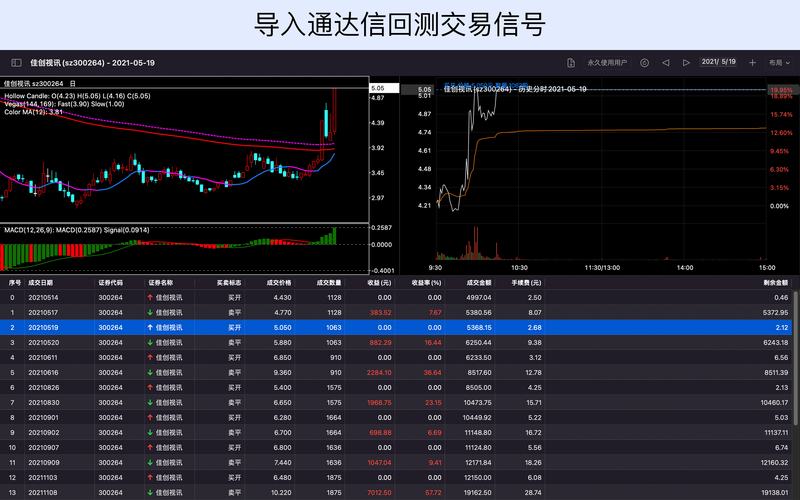The image size is (800, 500).
Task: Sort by 成交日期 column header
Action: point(46,283)
